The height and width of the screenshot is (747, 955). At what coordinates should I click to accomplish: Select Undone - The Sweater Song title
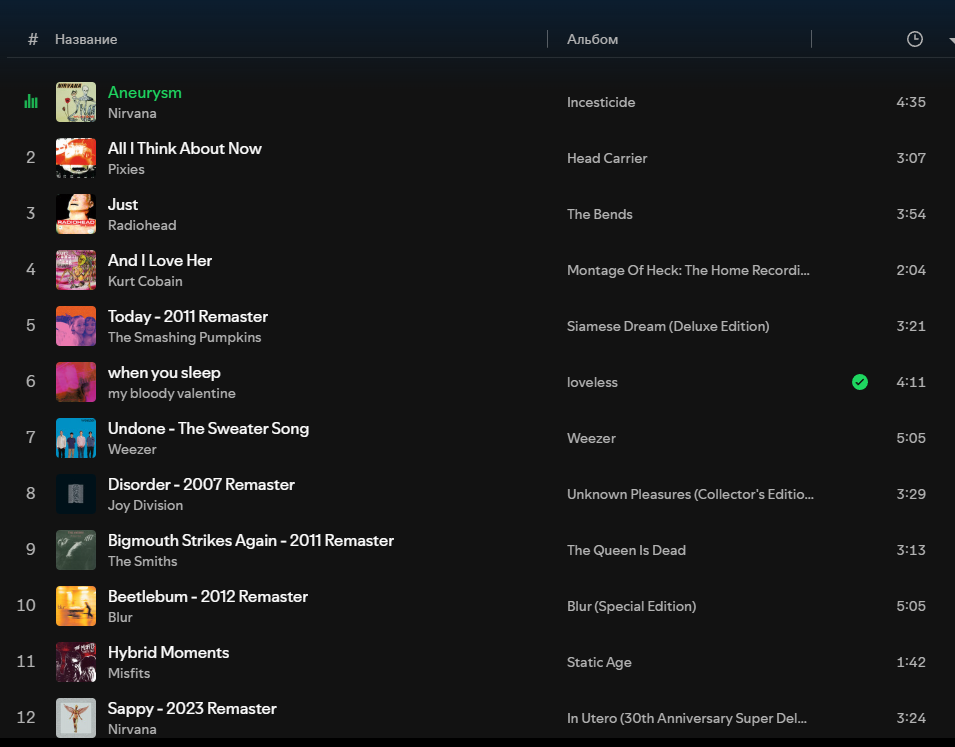coord(208,429)
